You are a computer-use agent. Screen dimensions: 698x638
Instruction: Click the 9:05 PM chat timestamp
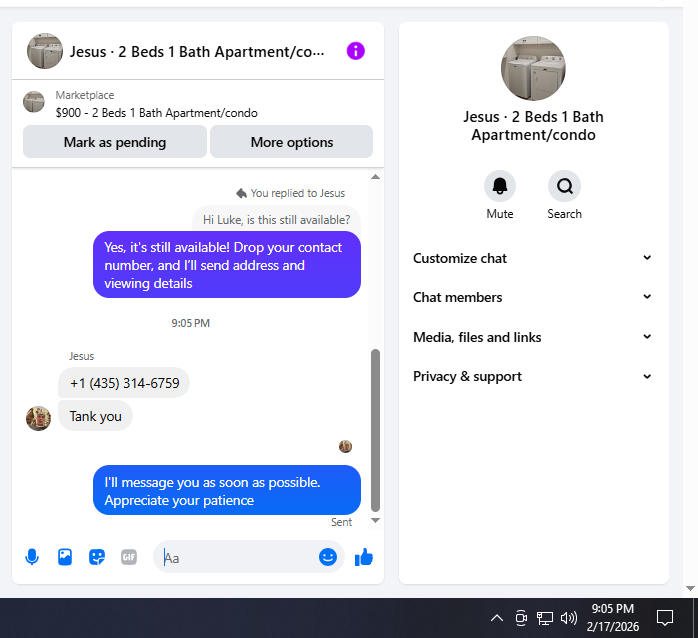tap(191, 323)
